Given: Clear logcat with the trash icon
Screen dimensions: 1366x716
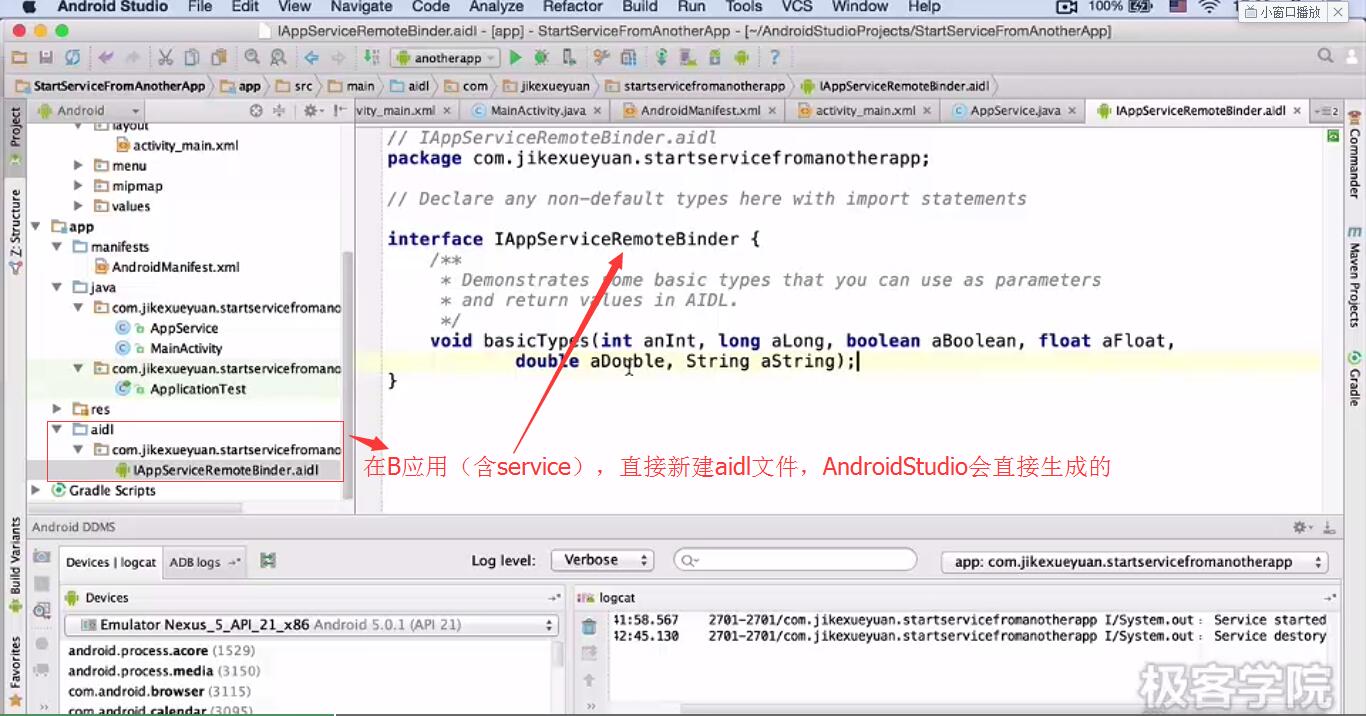Looking at the screenshot, I should (x=589, y=627).
